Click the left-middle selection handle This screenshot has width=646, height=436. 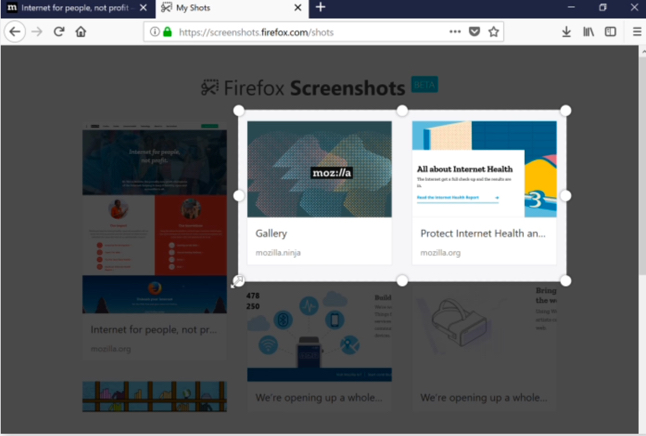tap(239, 196)
